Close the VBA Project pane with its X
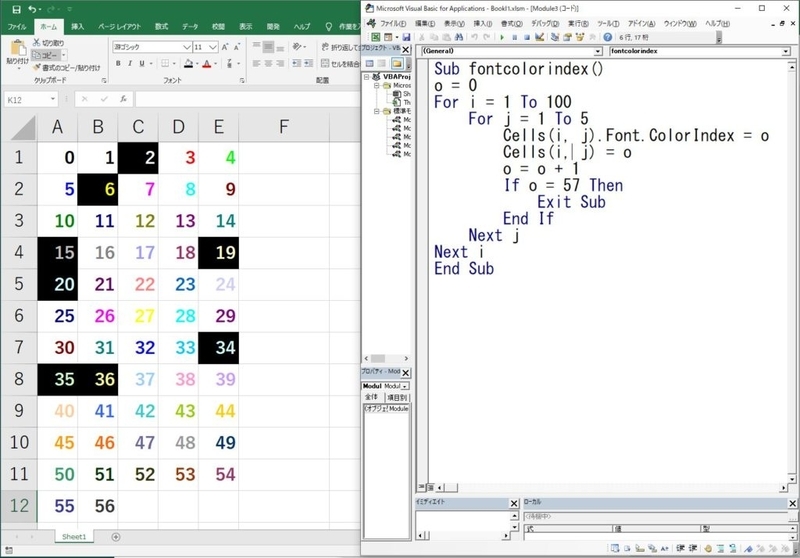This screenshot has height=558, width=800. pos(406,49)
